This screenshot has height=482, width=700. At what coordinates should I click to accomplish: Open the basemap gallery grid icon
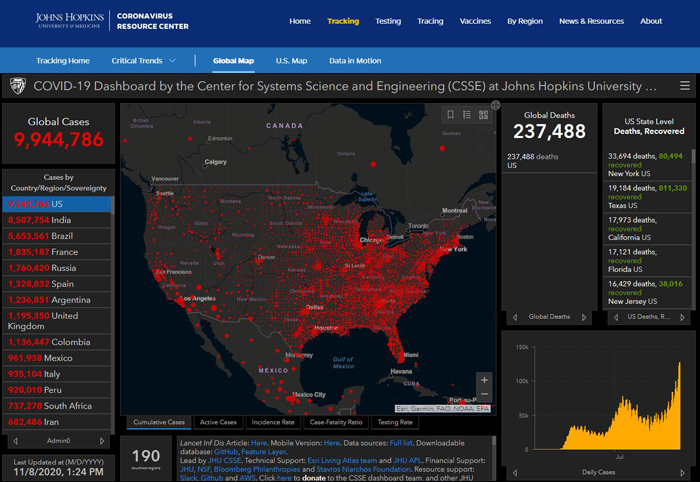[483, 115]
